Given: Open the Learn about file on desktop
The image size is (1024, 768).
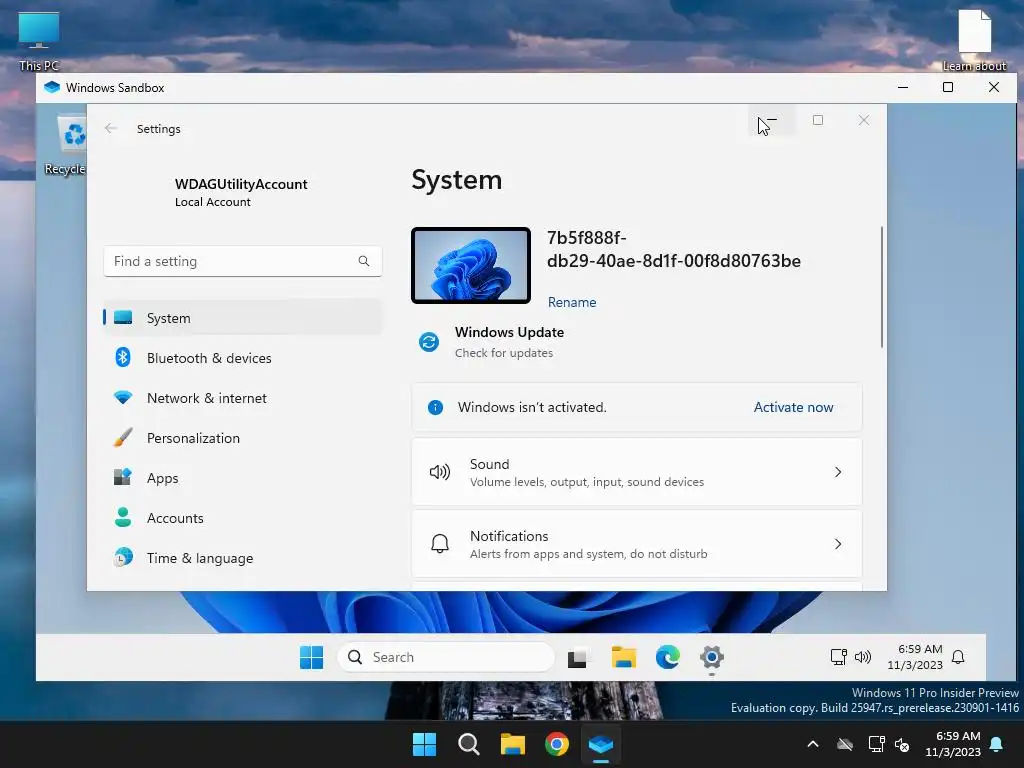Looking at the screenshot, I should pos(974,40).
